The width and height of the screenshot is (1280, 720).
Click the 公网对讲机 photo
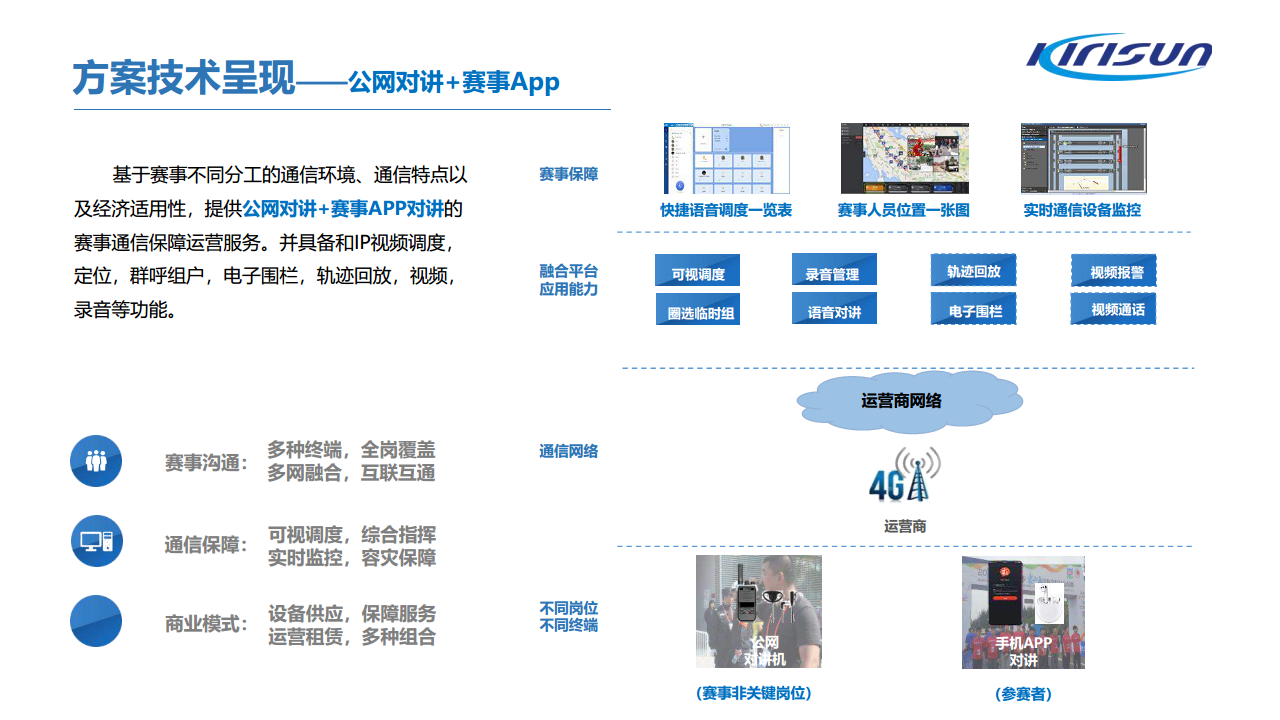pyautogui.click(x=759, y=612)
